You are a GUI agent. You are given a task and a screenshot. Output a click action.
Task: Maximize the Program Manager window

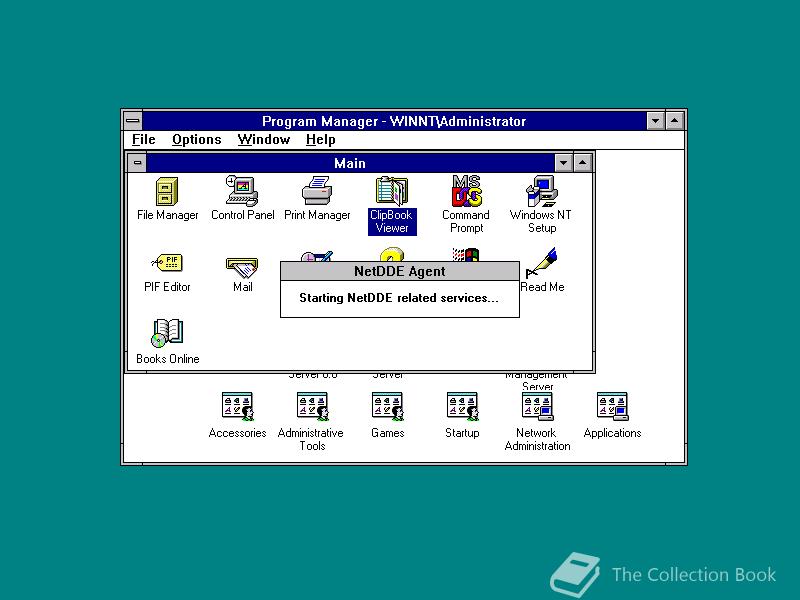674,121
